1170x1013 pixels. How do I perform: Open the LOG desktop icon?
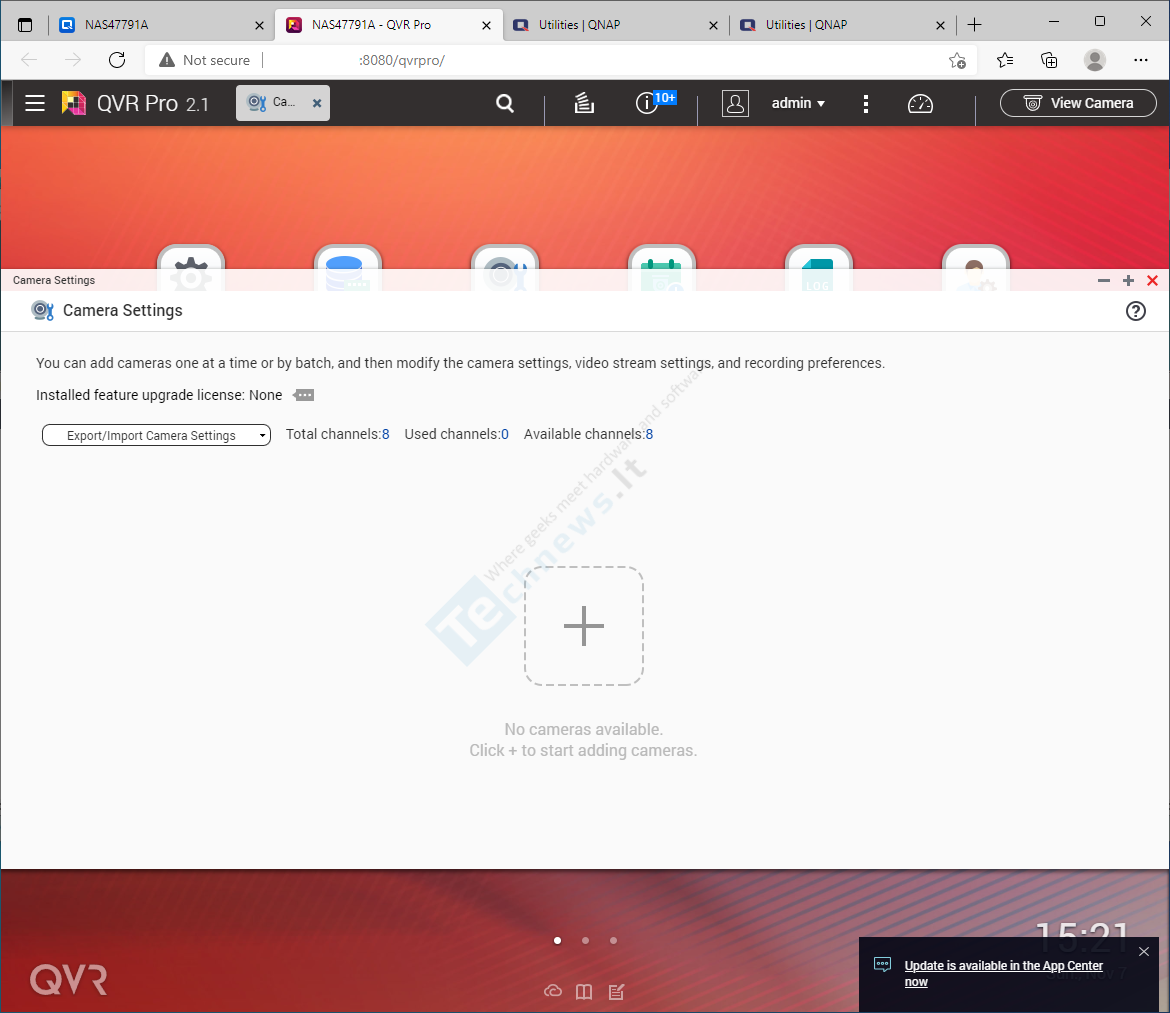click(819, 269)
